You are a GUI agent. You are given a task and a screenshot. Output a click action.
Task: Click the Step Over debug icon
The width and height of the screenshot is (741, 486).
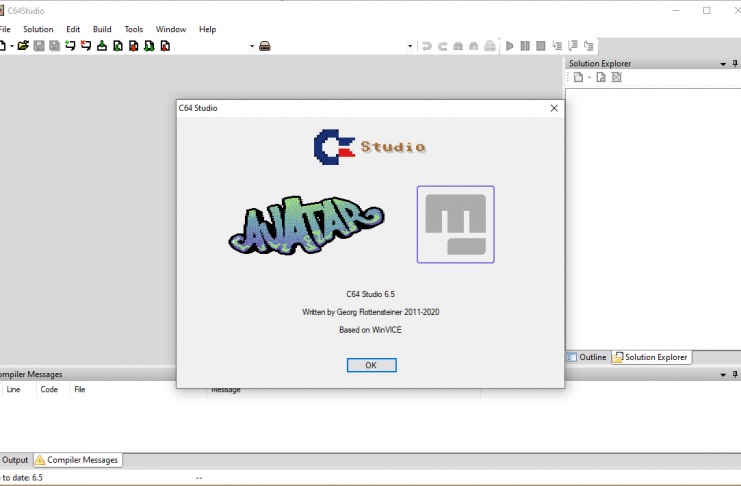click(x=573, y=46)
